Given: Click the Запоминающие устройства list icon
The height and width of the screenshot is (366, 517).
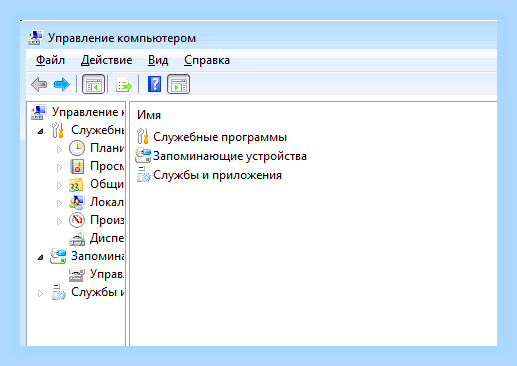Looking at the screenshot, I should tap(143, 155).
